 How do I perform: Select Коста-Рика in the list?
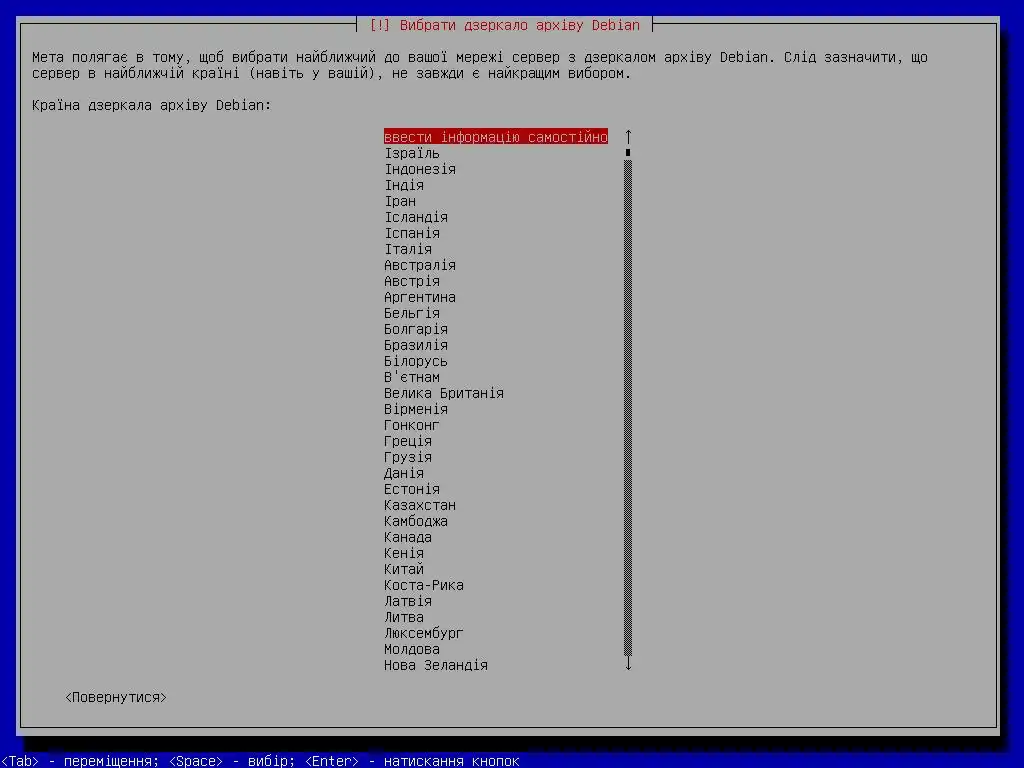click(x=424, y=584)
